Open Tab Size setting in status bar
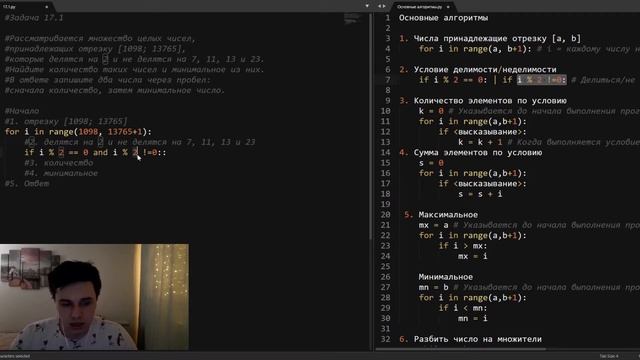The image size is (640, 360). point(609,356)
